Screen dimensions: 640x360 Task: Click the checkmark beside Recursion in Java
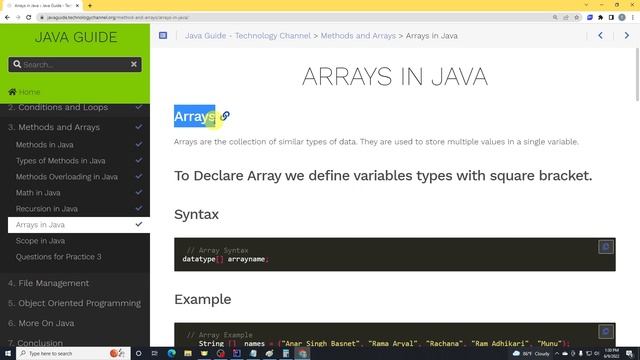point(139,208)
